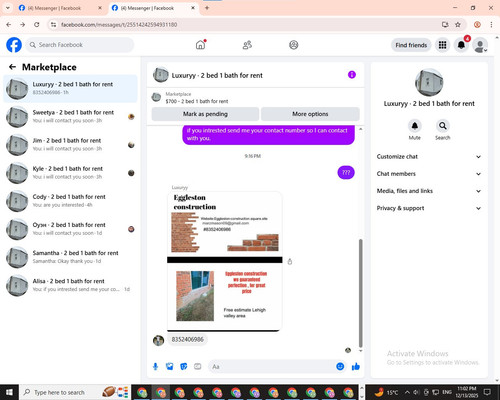Click the address bar URL
Viewport: 500px width, 400px height.
[119, 25]
